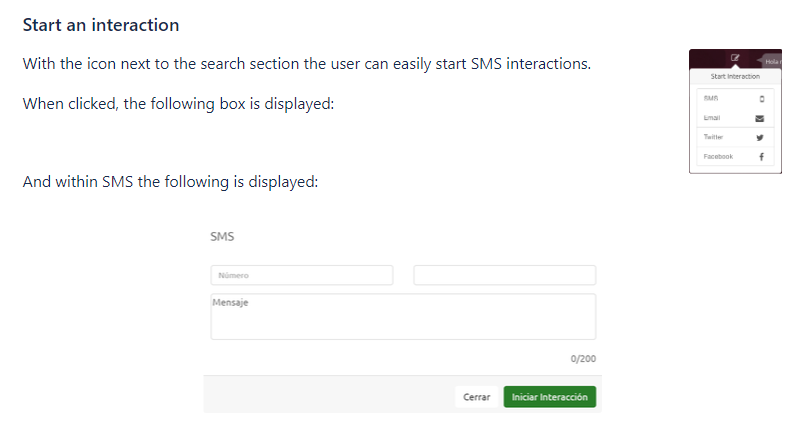This screenshot has width=804, height=432.
Task: Choose the Facebook label in the interaction menu
Action: click(718, 157)
